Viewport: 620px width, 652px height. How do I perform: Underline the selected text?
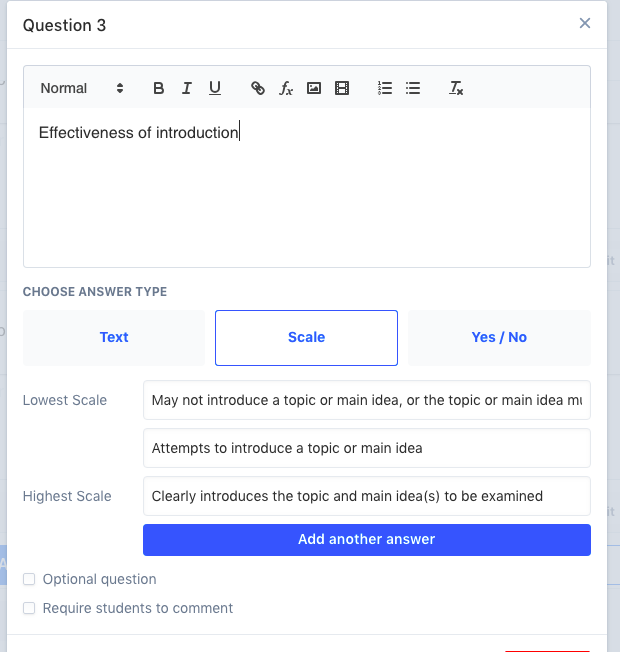215,88
